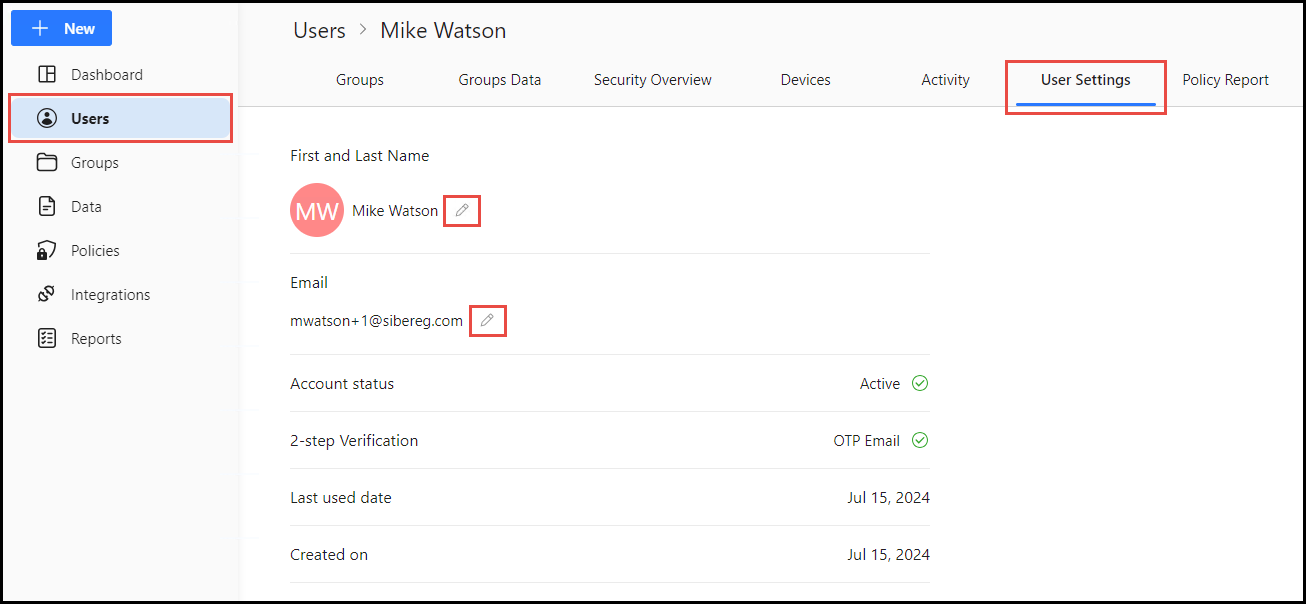Image resolution: width=1306 pixels, height=604 pixels.
Task: Click the Reports checklist icon in the sidebar
Action: point(46,339)
